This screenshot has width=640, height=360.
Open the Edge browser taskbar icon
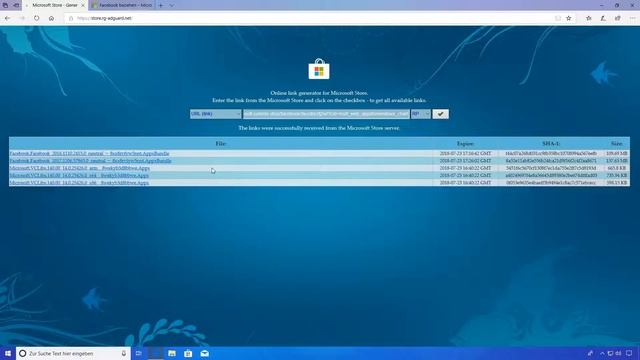click(155, 353)
